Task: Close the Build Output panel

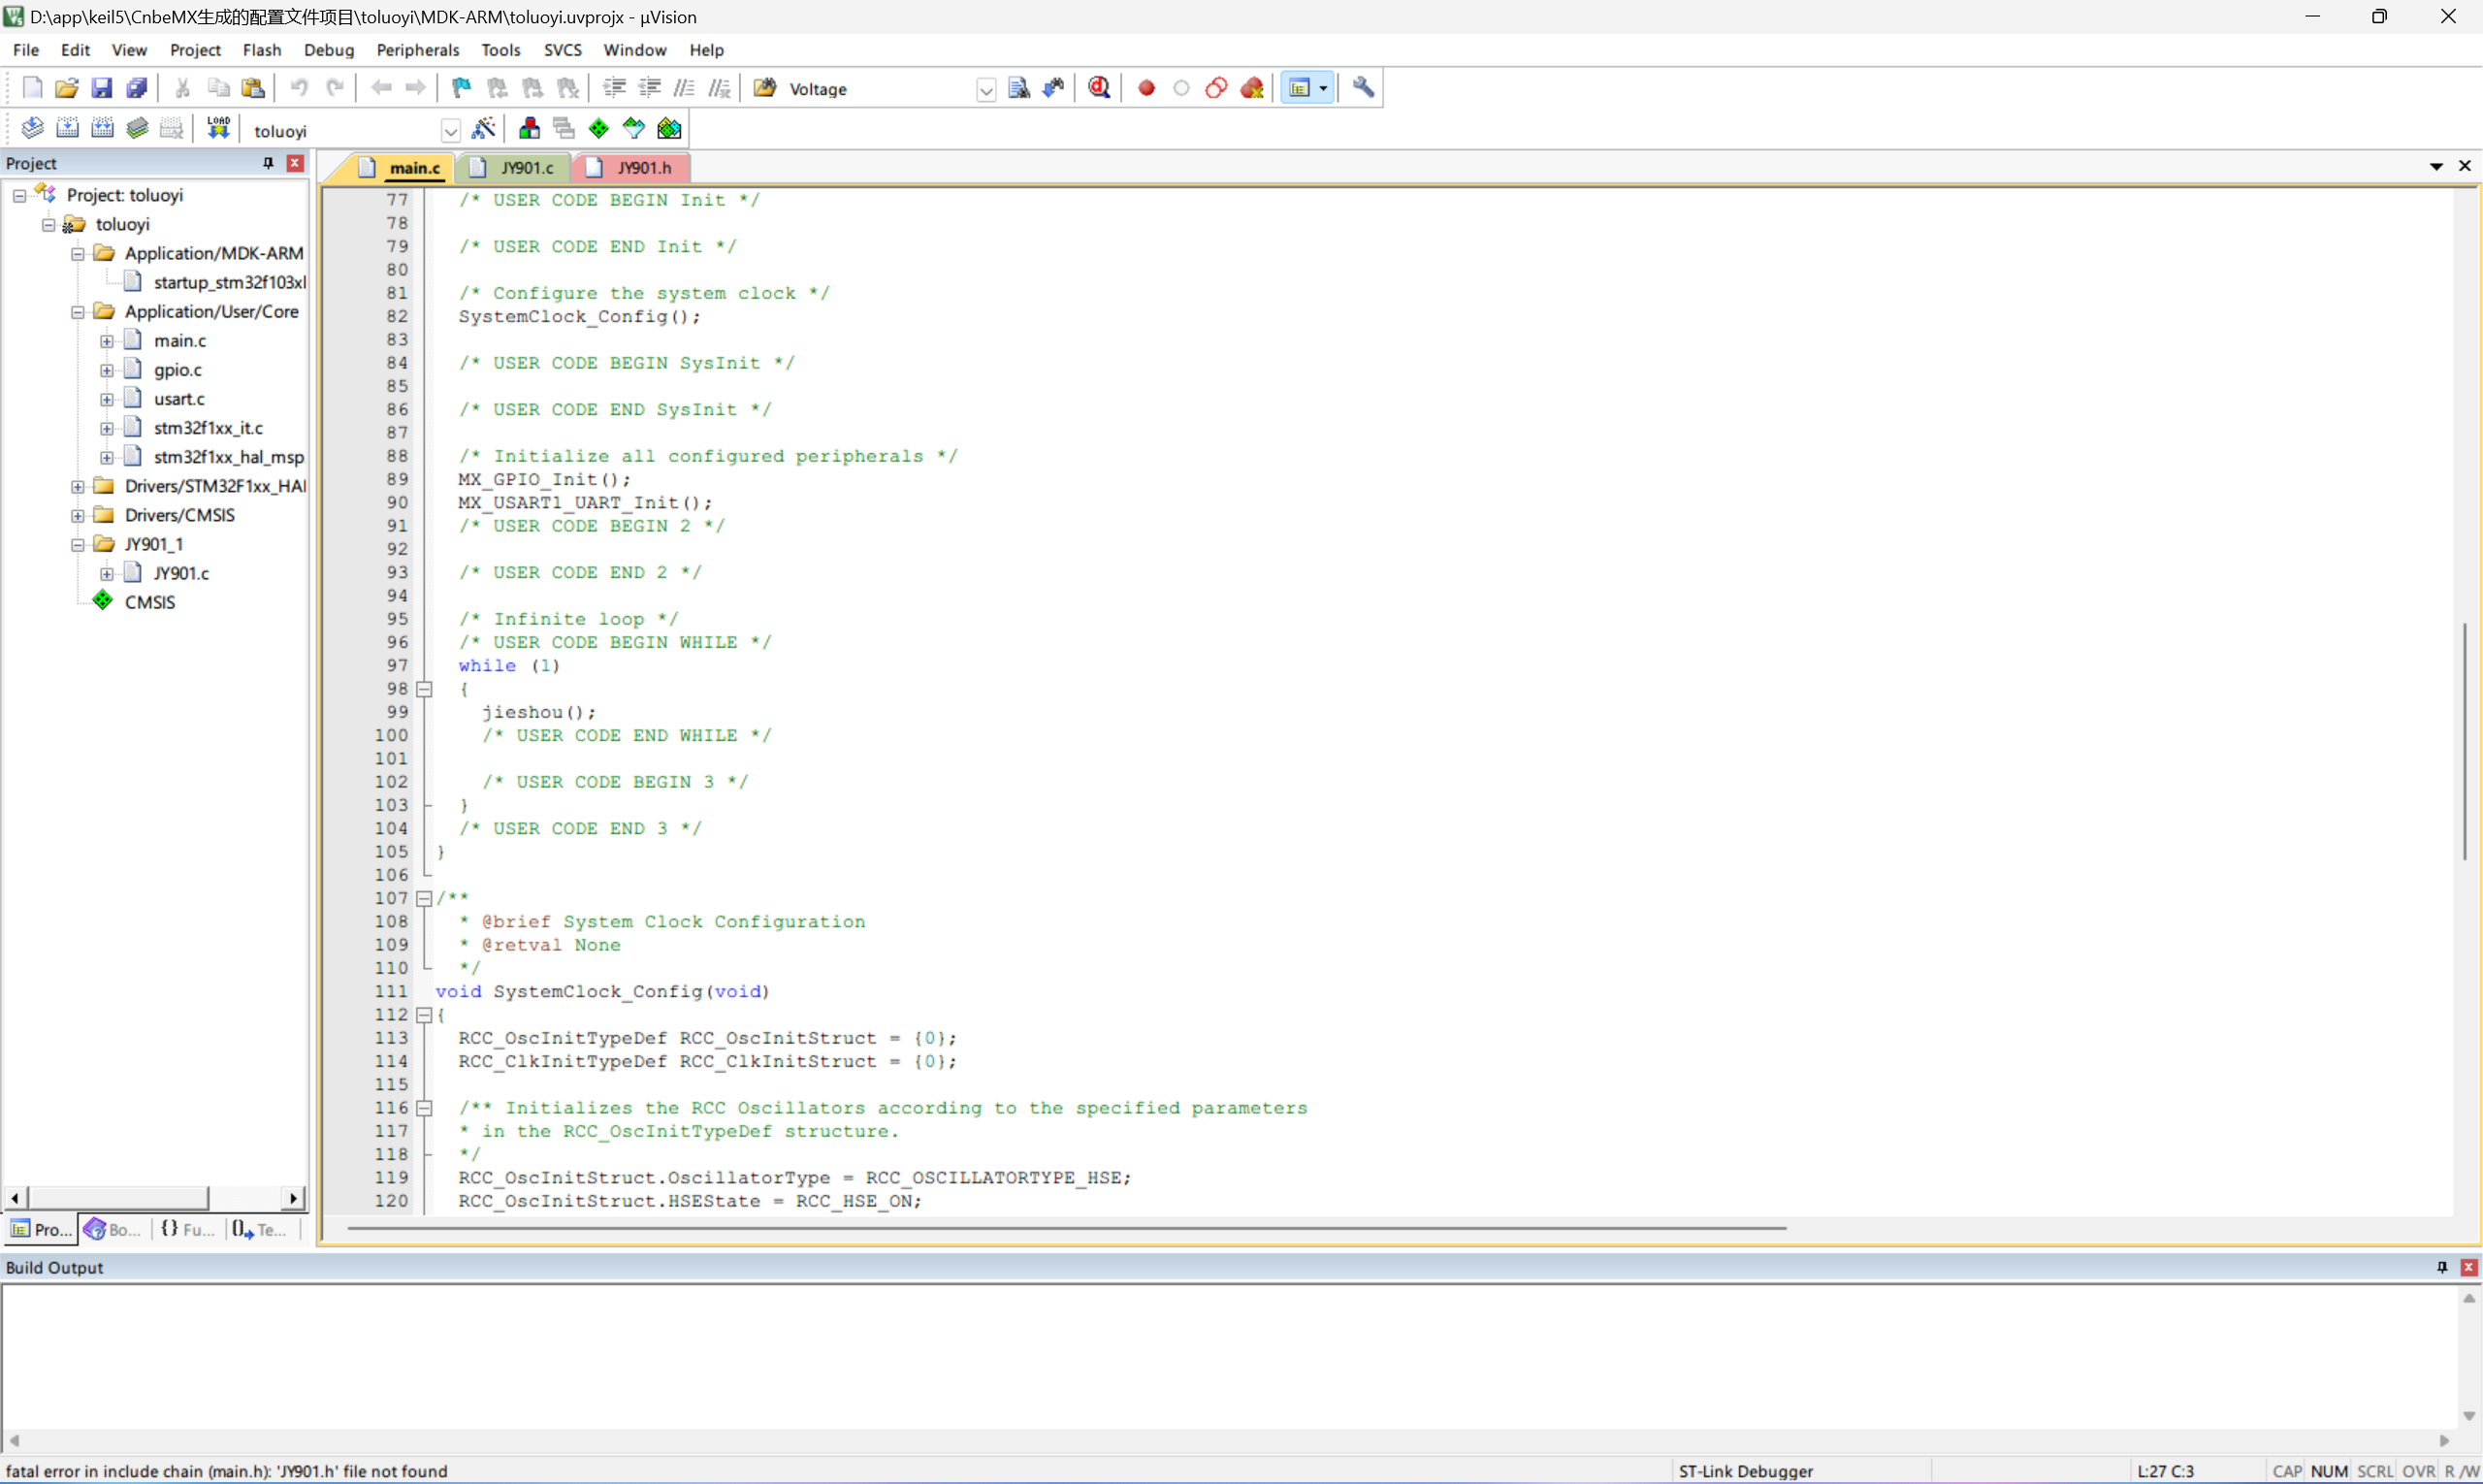Action: coord(2468,1267)
